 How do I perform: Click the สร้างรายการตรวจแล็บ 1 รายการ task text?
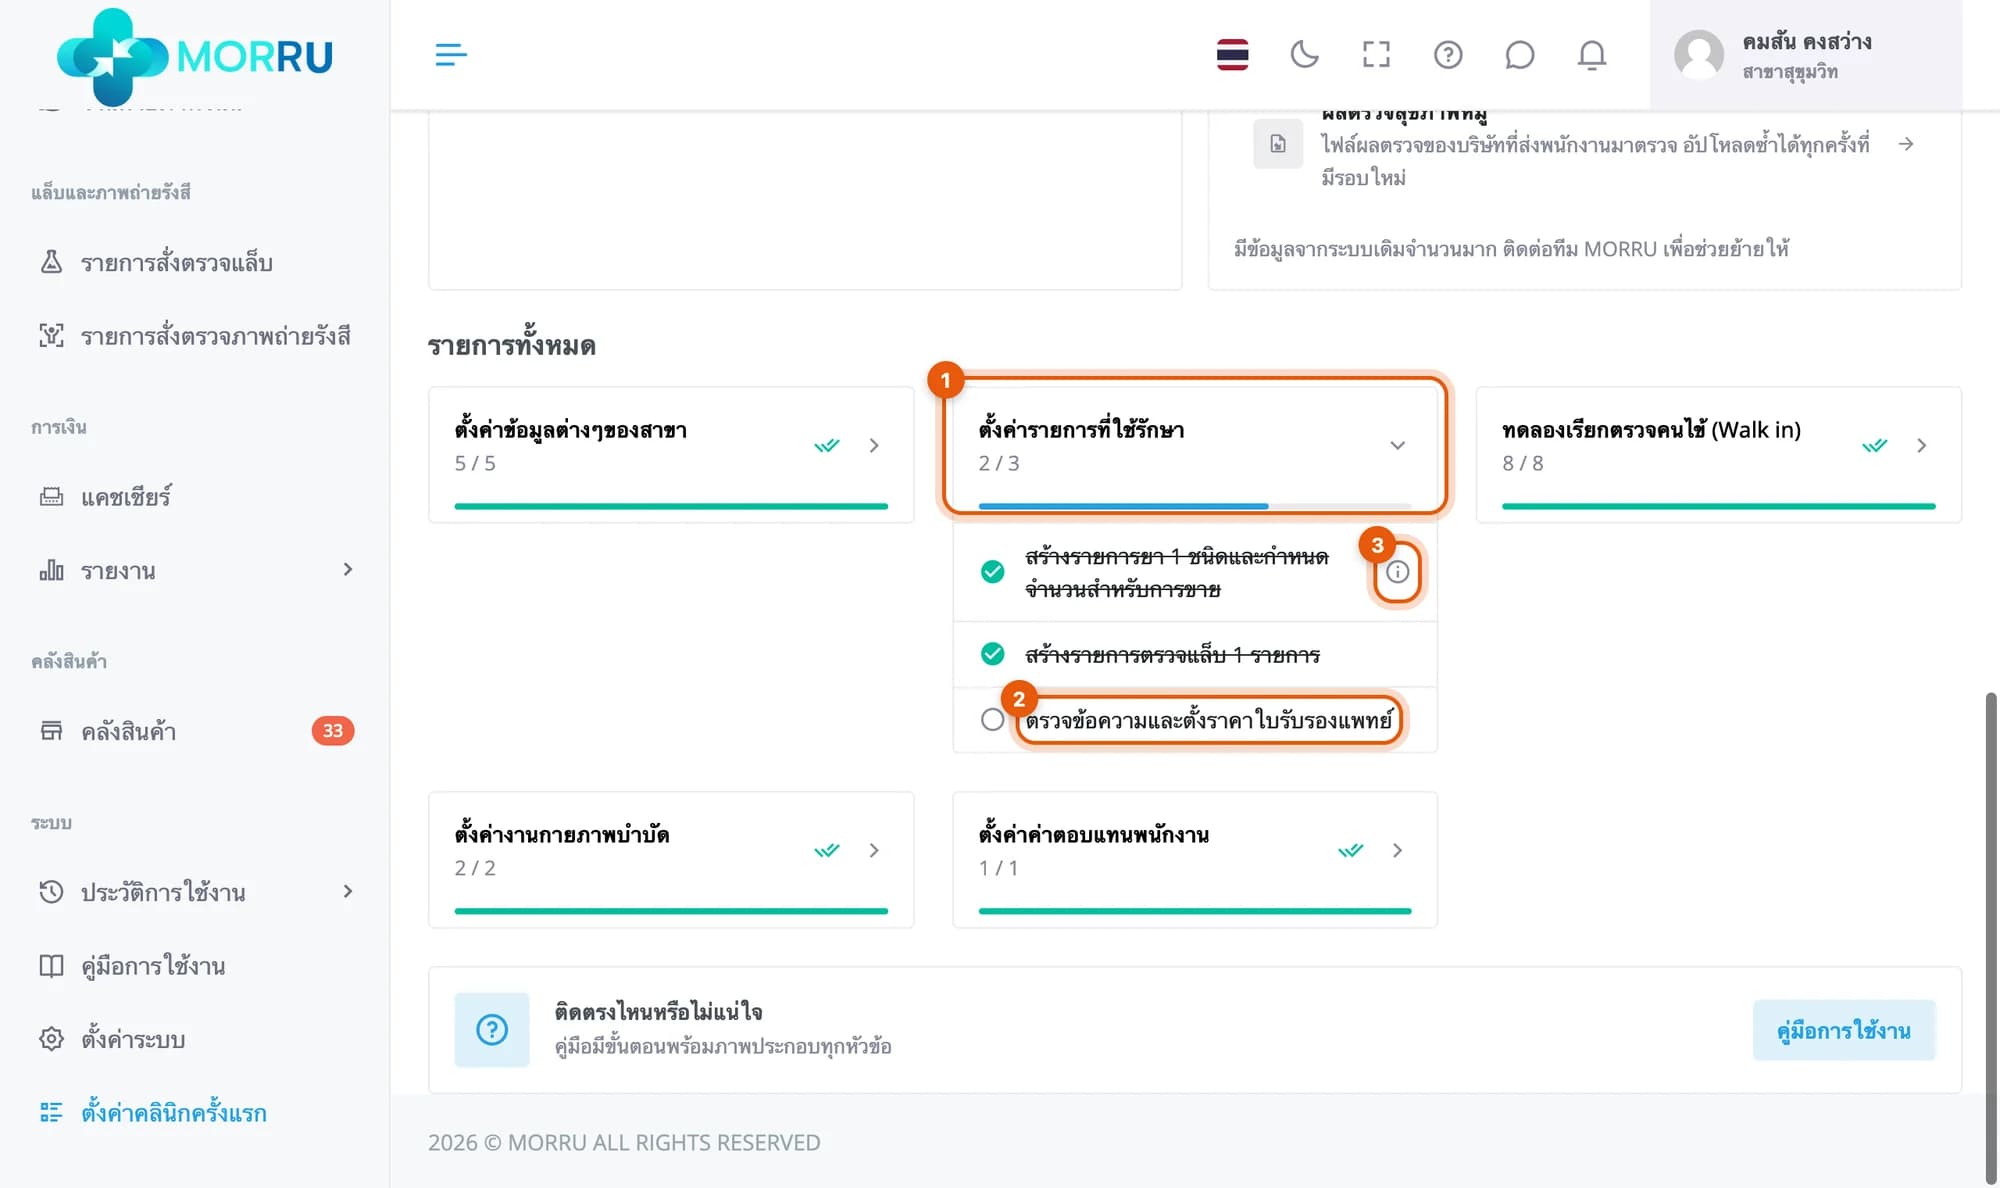coord(1172,655)
